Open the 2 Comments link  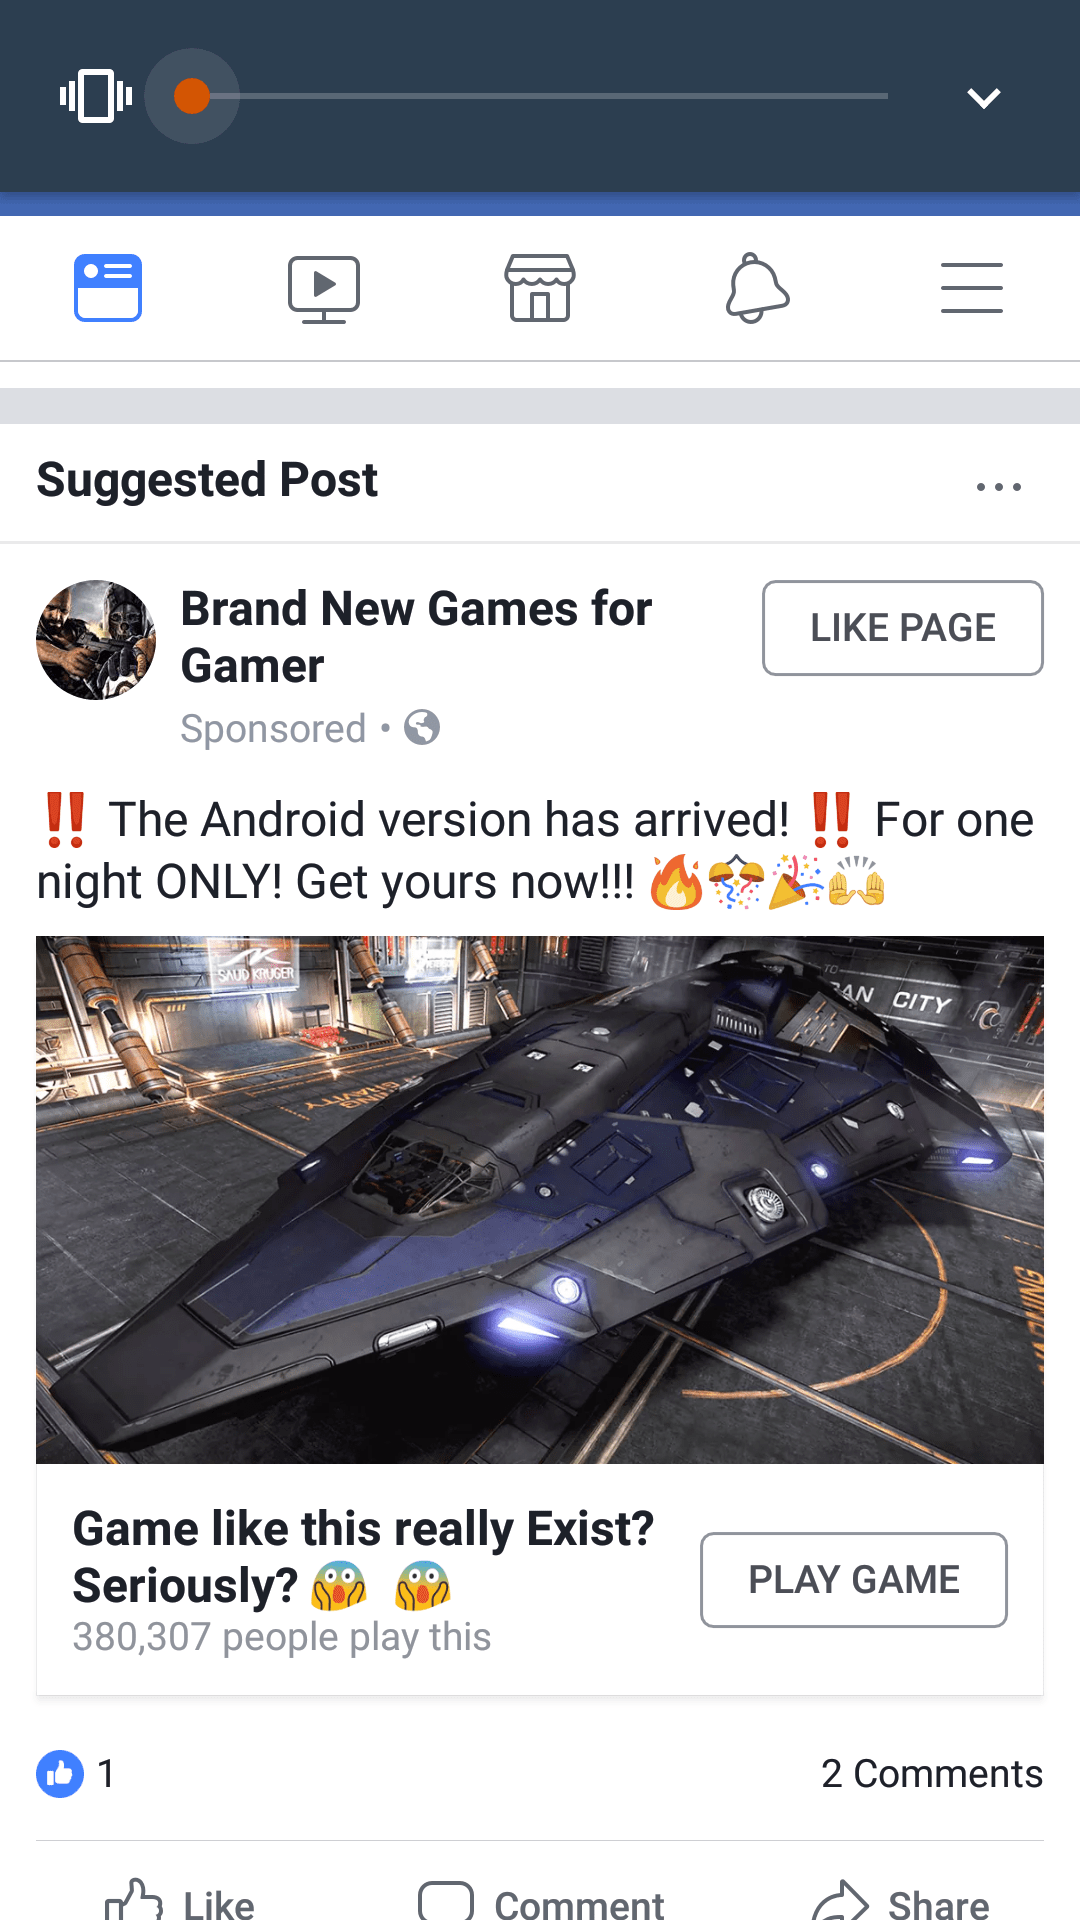tap(932, 1774)
